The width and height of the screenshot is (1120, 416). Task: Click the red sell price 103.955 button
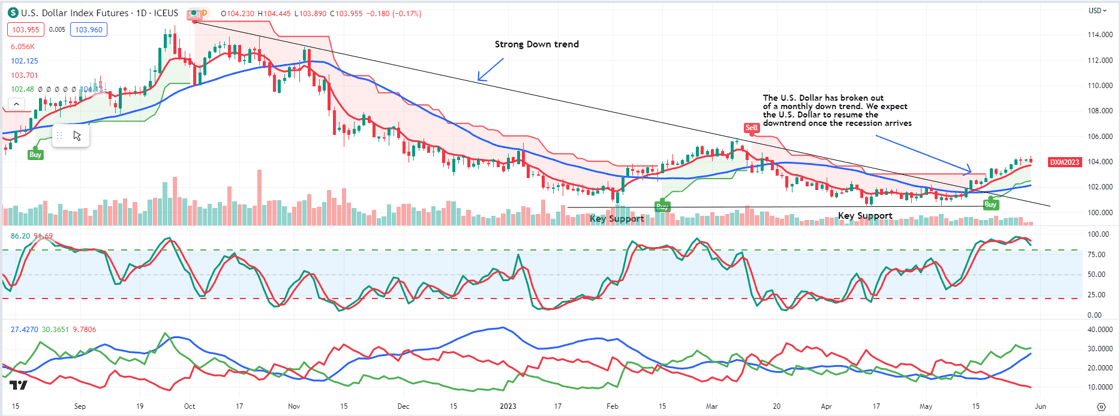25,30
